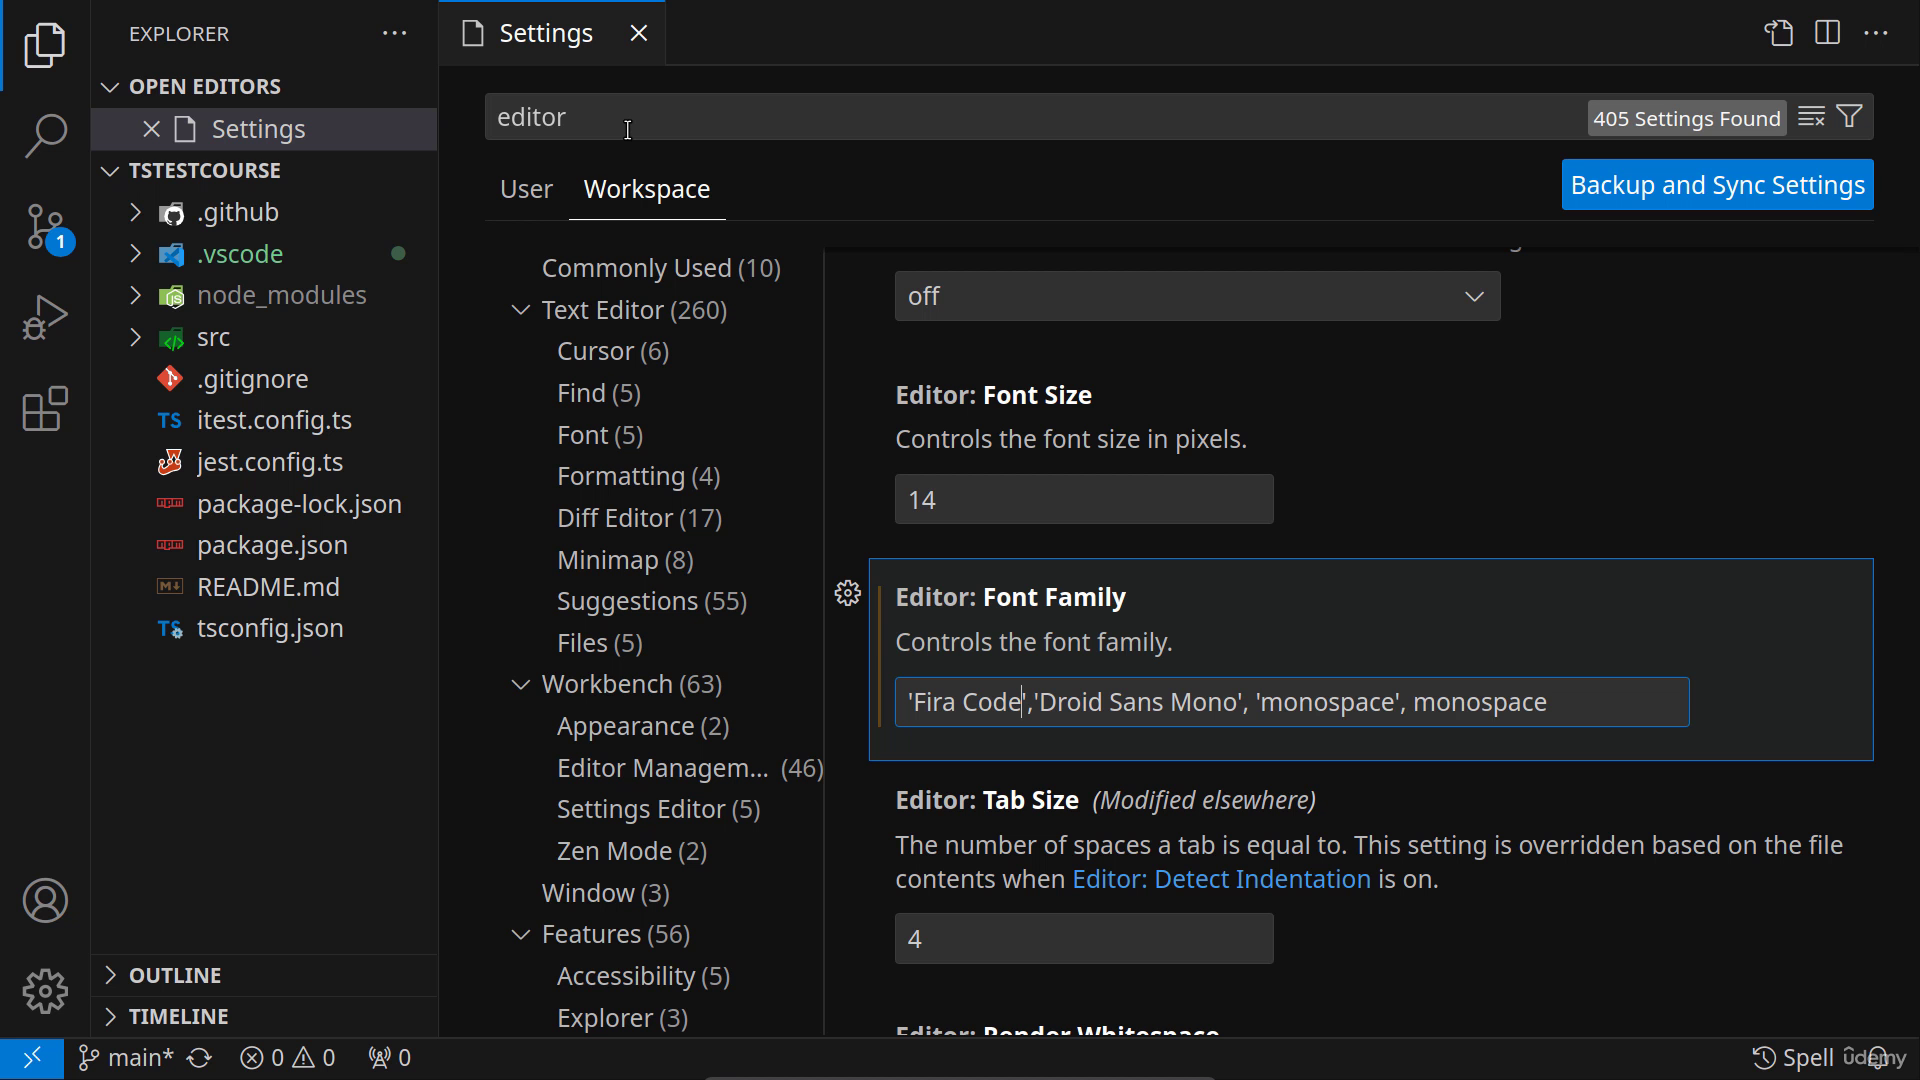The width and height of the screenshot is (1920, 1080).
Task: Click the Font Size value field
Action: (1084, 499)
